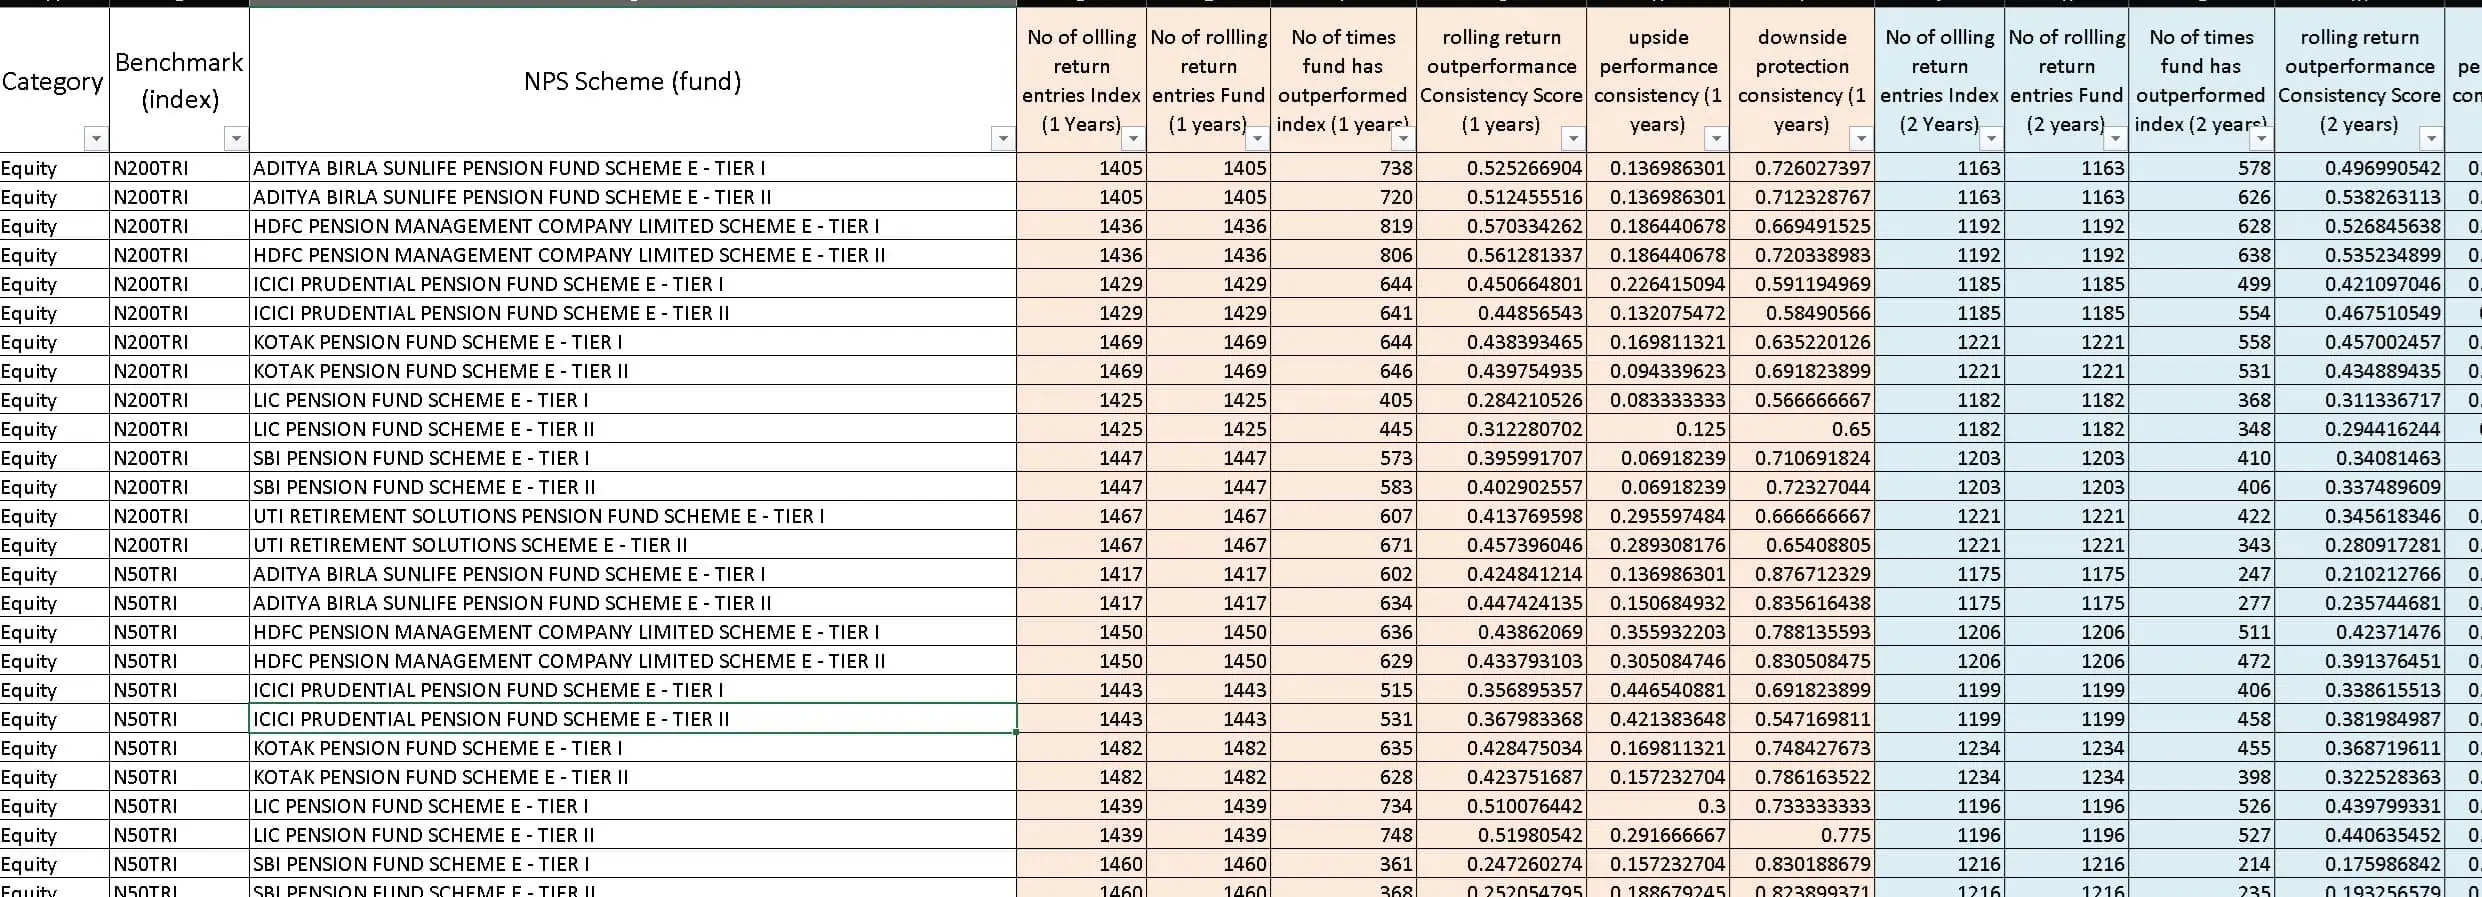Select the outperformed count cell 819

pyautogui.click(x=1344, y=226)
